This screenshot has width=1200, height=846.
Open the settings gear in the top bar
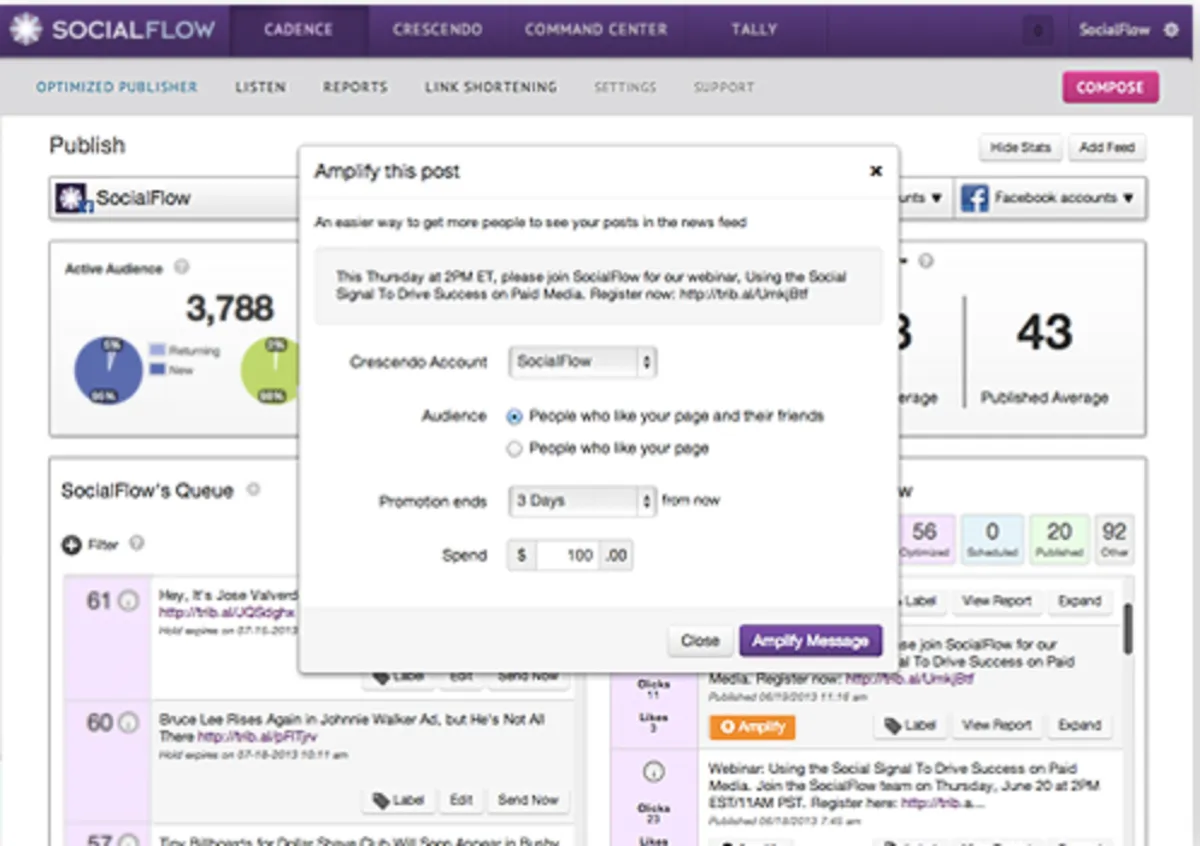point(1171,30)
